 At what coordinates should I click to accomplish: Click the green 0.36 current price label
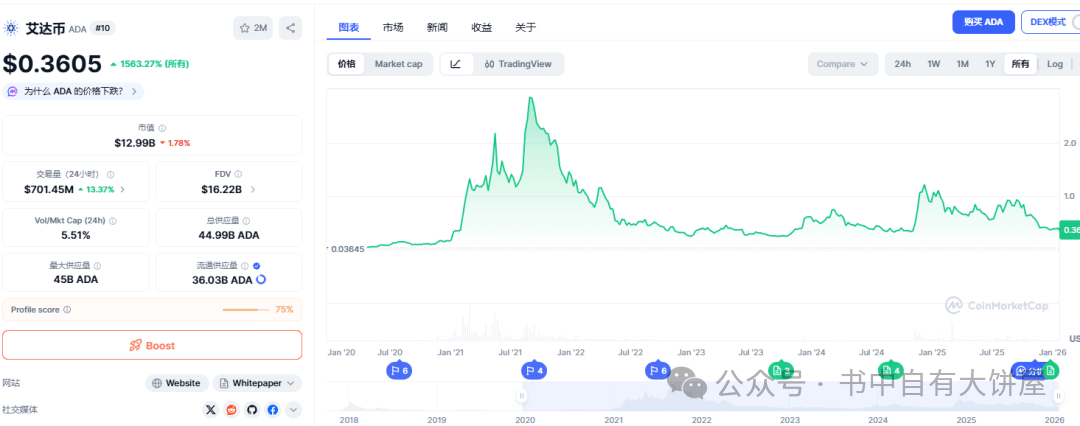1070,230
